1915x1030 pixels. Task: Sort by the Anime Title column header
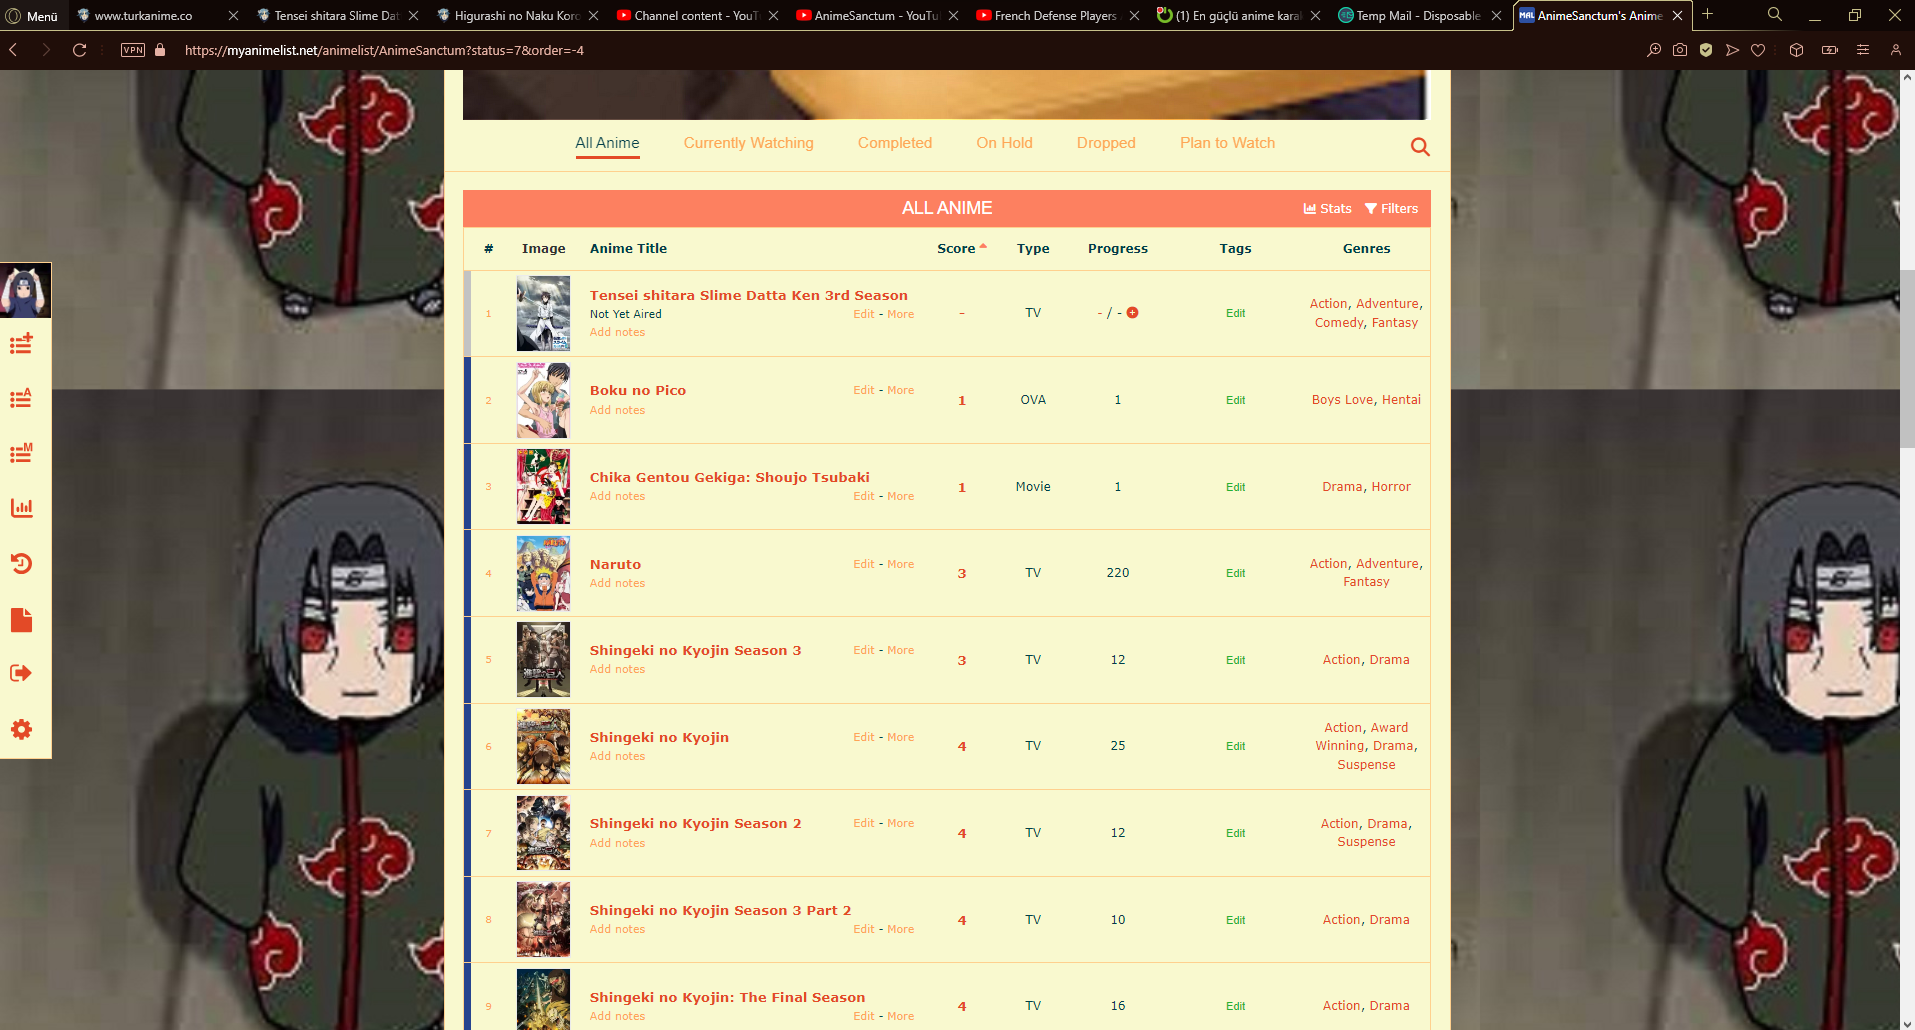tap(628, 249)
